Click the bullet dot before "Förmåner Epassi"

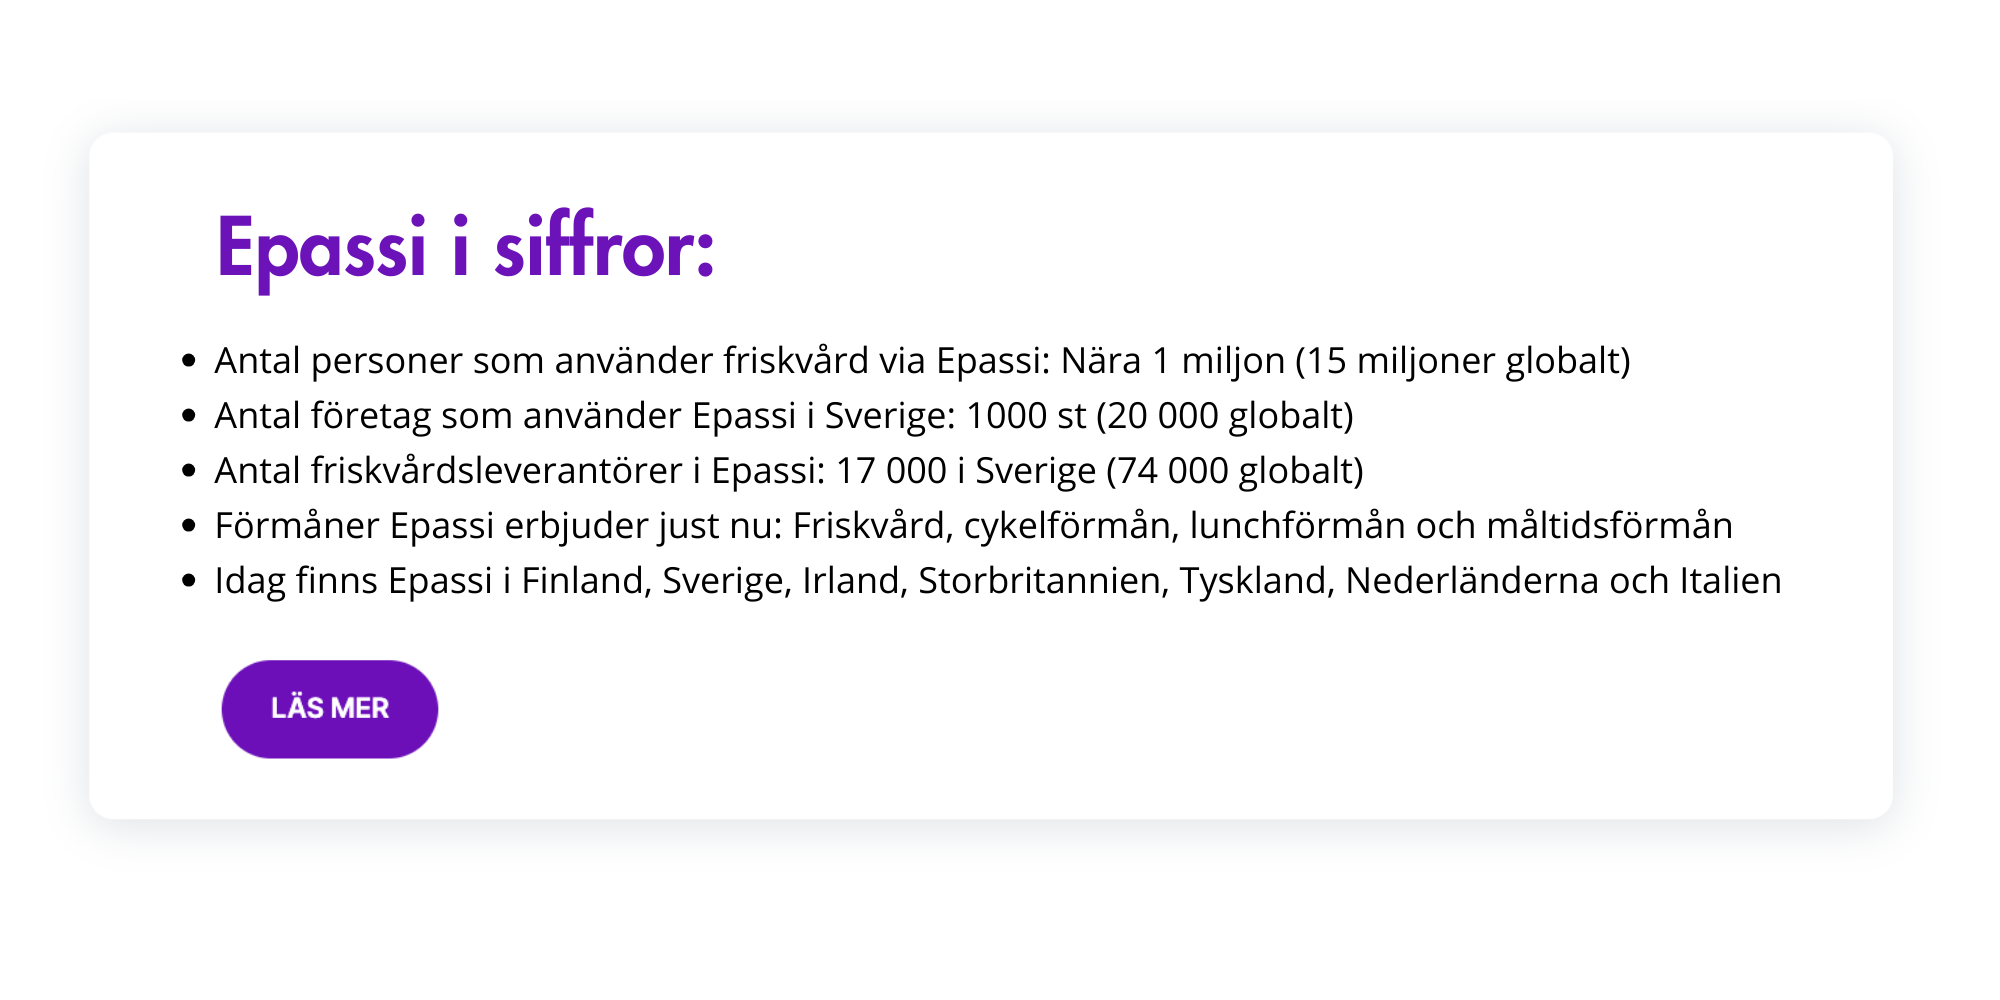click(x=189, y=526)
